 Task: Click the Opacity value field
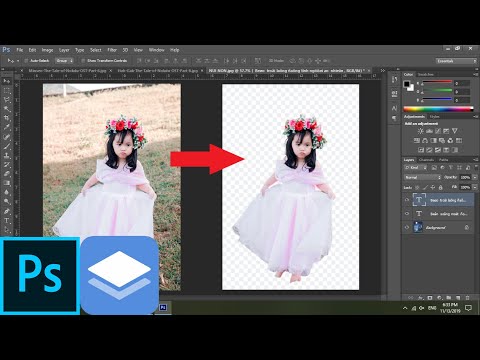tap(465, 177)
